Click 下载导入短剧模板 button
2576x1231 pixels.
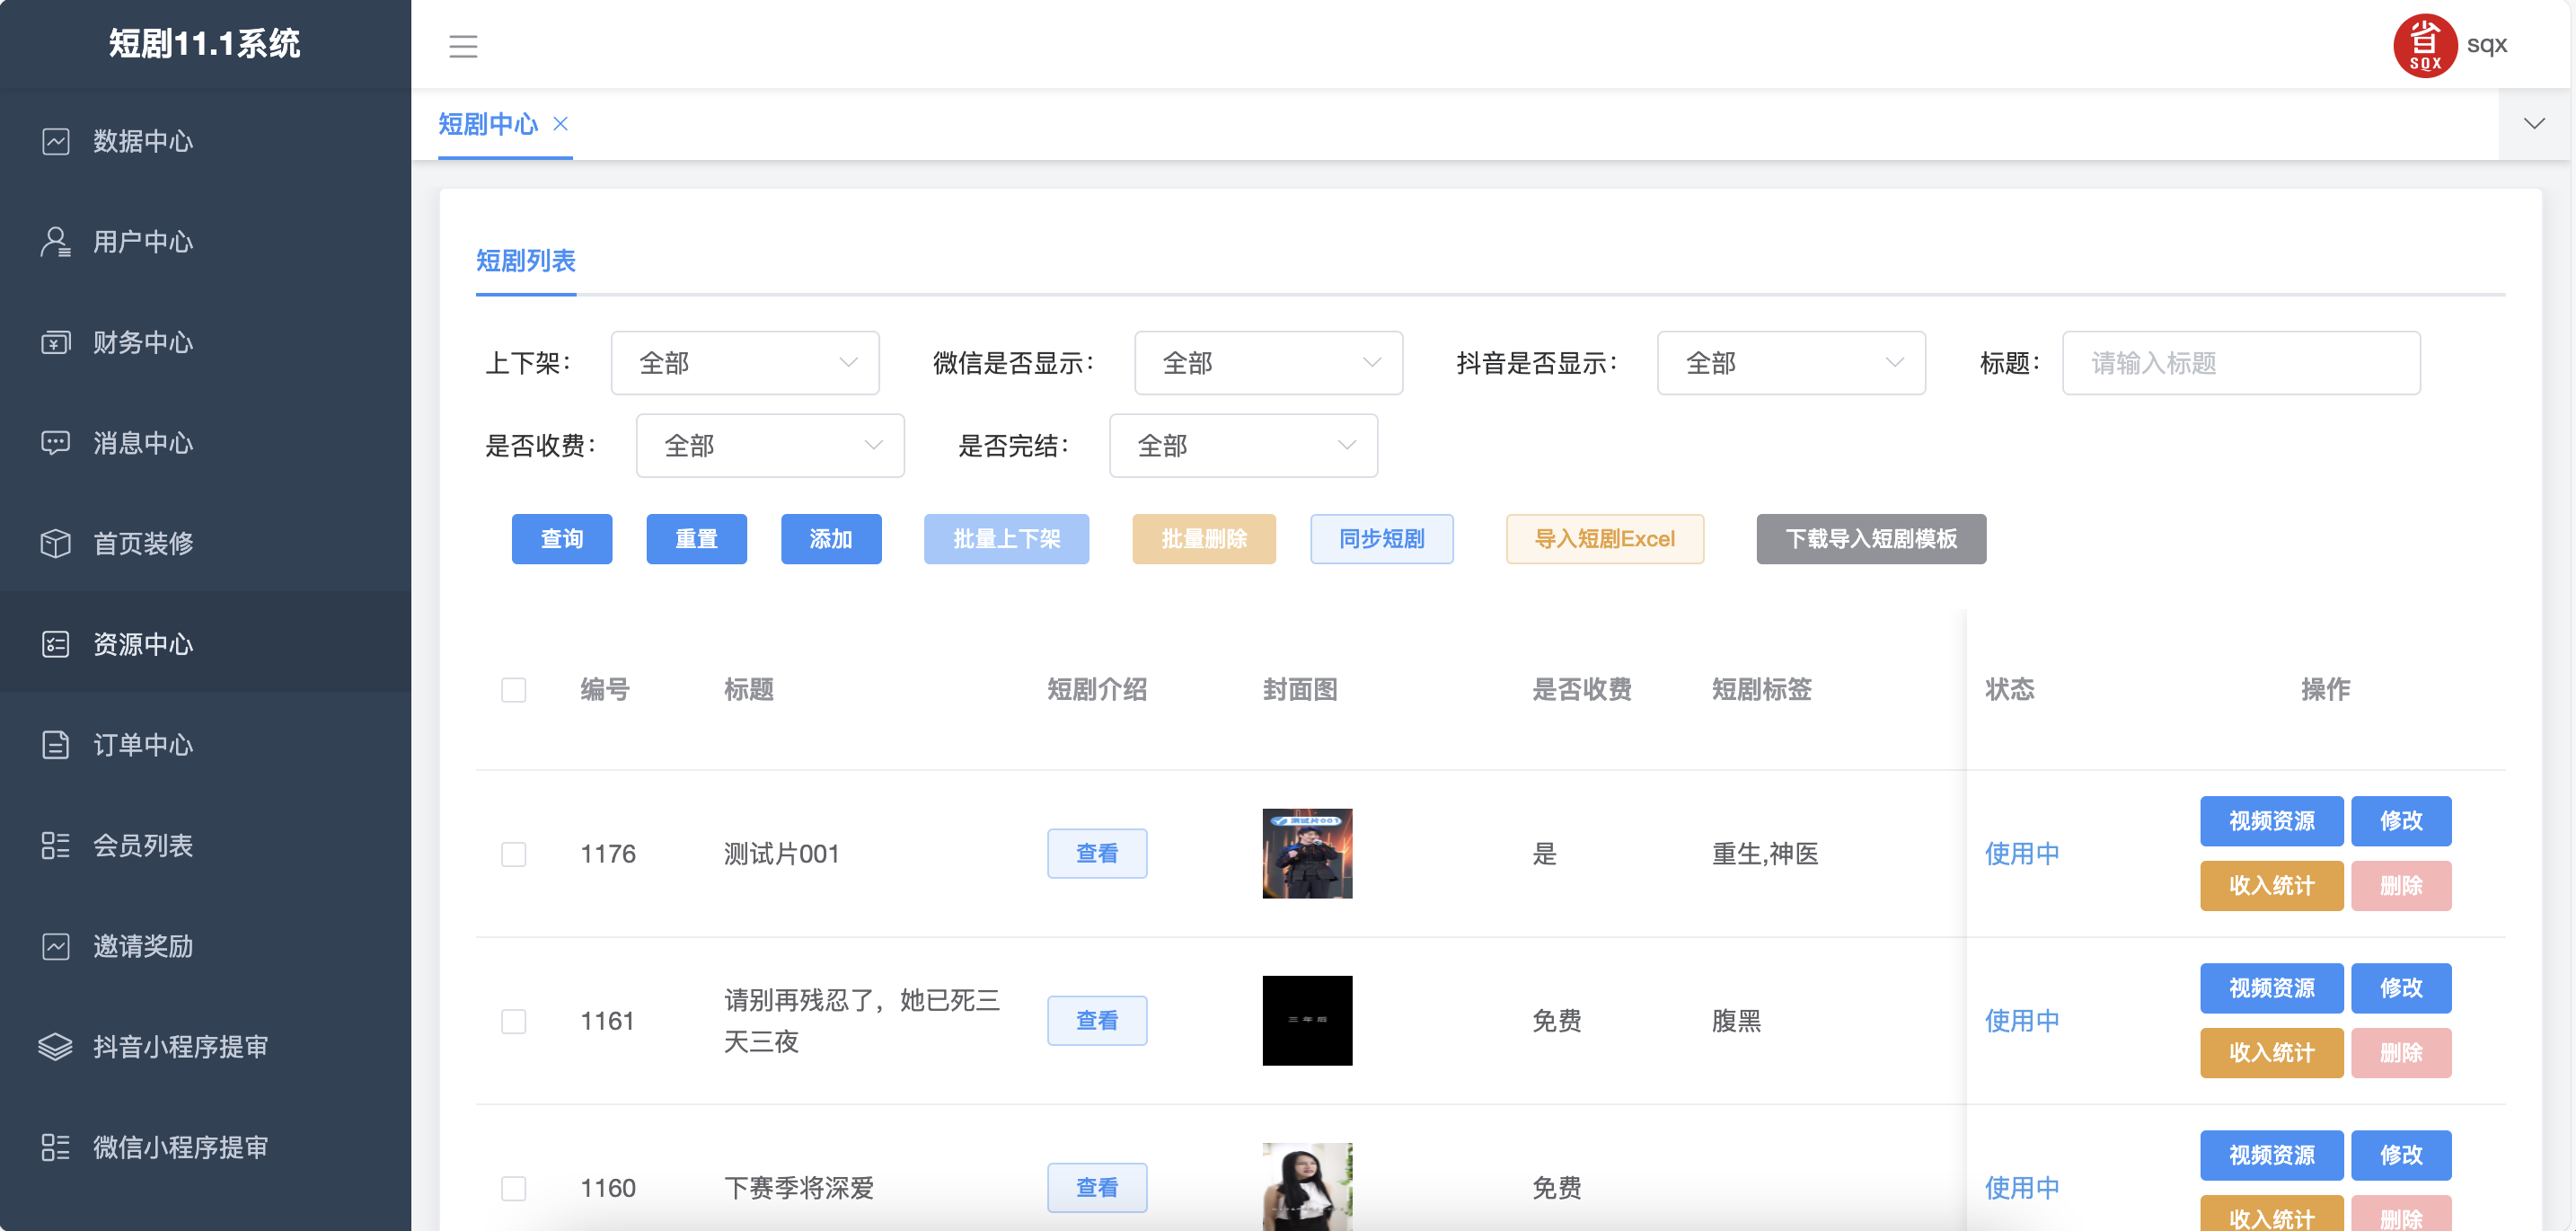[x=1873, y=537]
